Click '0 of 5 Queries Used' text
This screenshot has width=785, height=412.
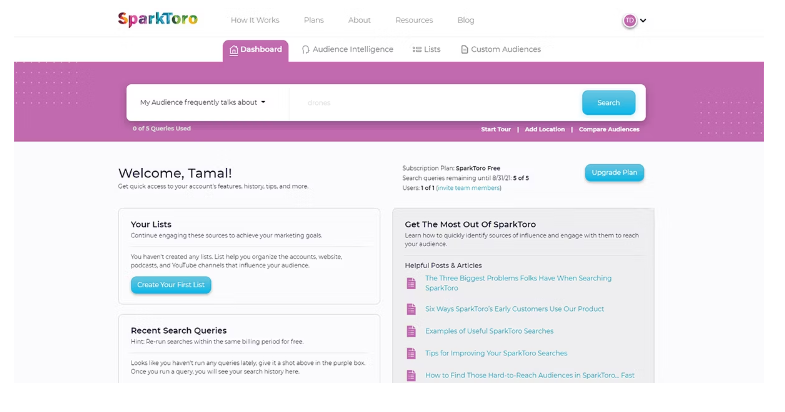coord(162,129)
